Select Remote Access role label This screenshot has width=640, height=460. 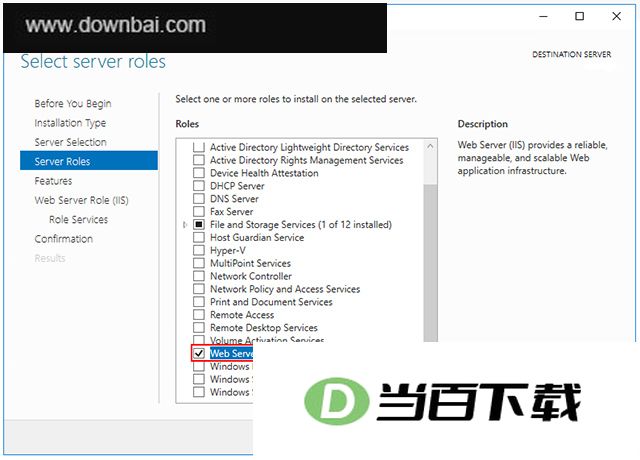point(242,315)
